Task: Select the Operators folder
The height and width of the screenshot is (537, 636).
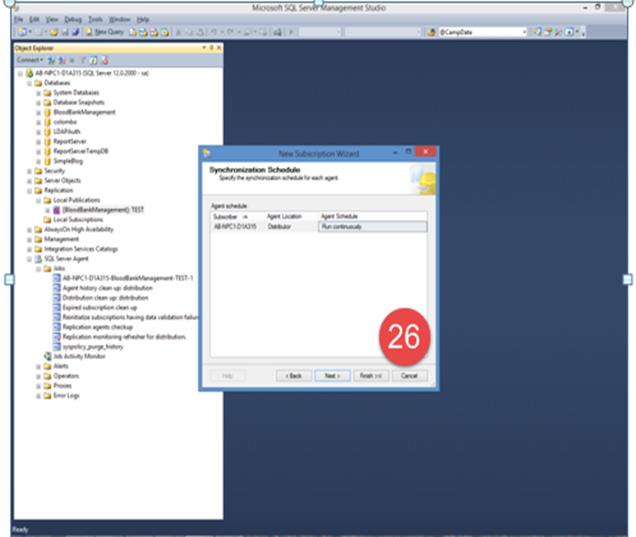Action: click(x=66, y=376)
